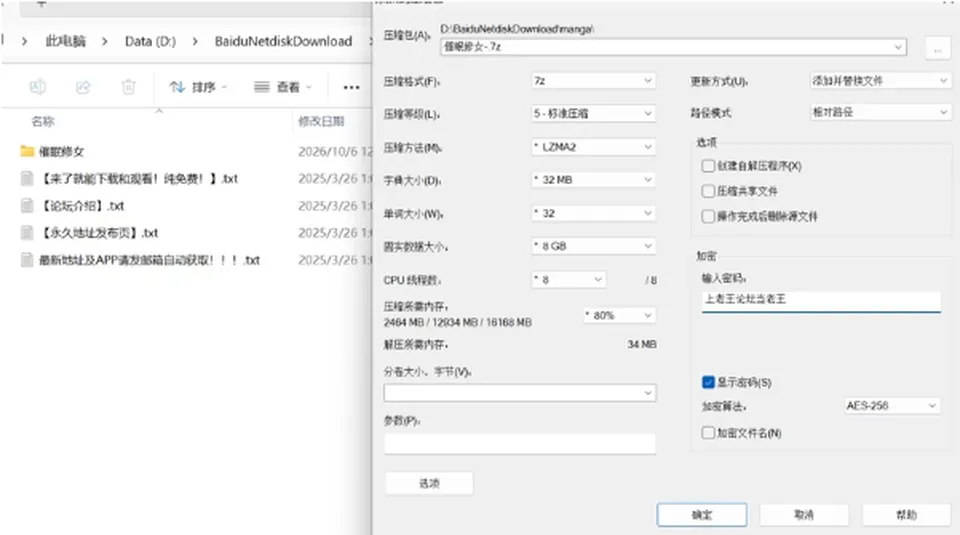Image resolution: width=960 pixels, height=535 pixels.
Task: Click the 选项 options button
Action: tap(429, 483)
